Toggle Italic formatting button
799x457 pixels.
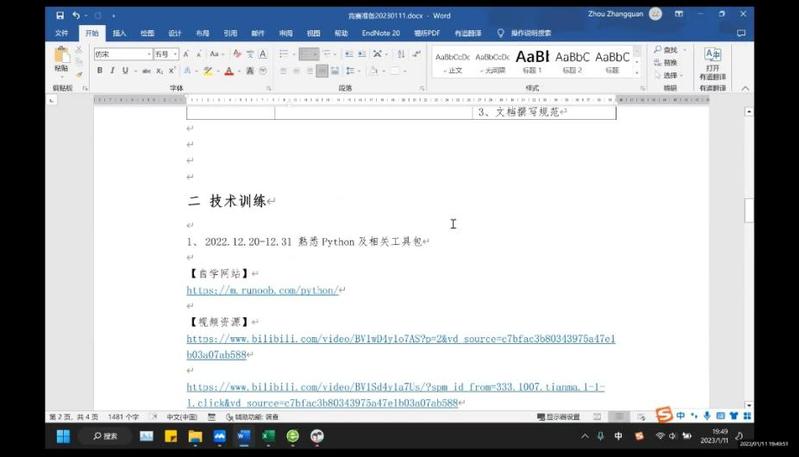click(x=112, y=71)
